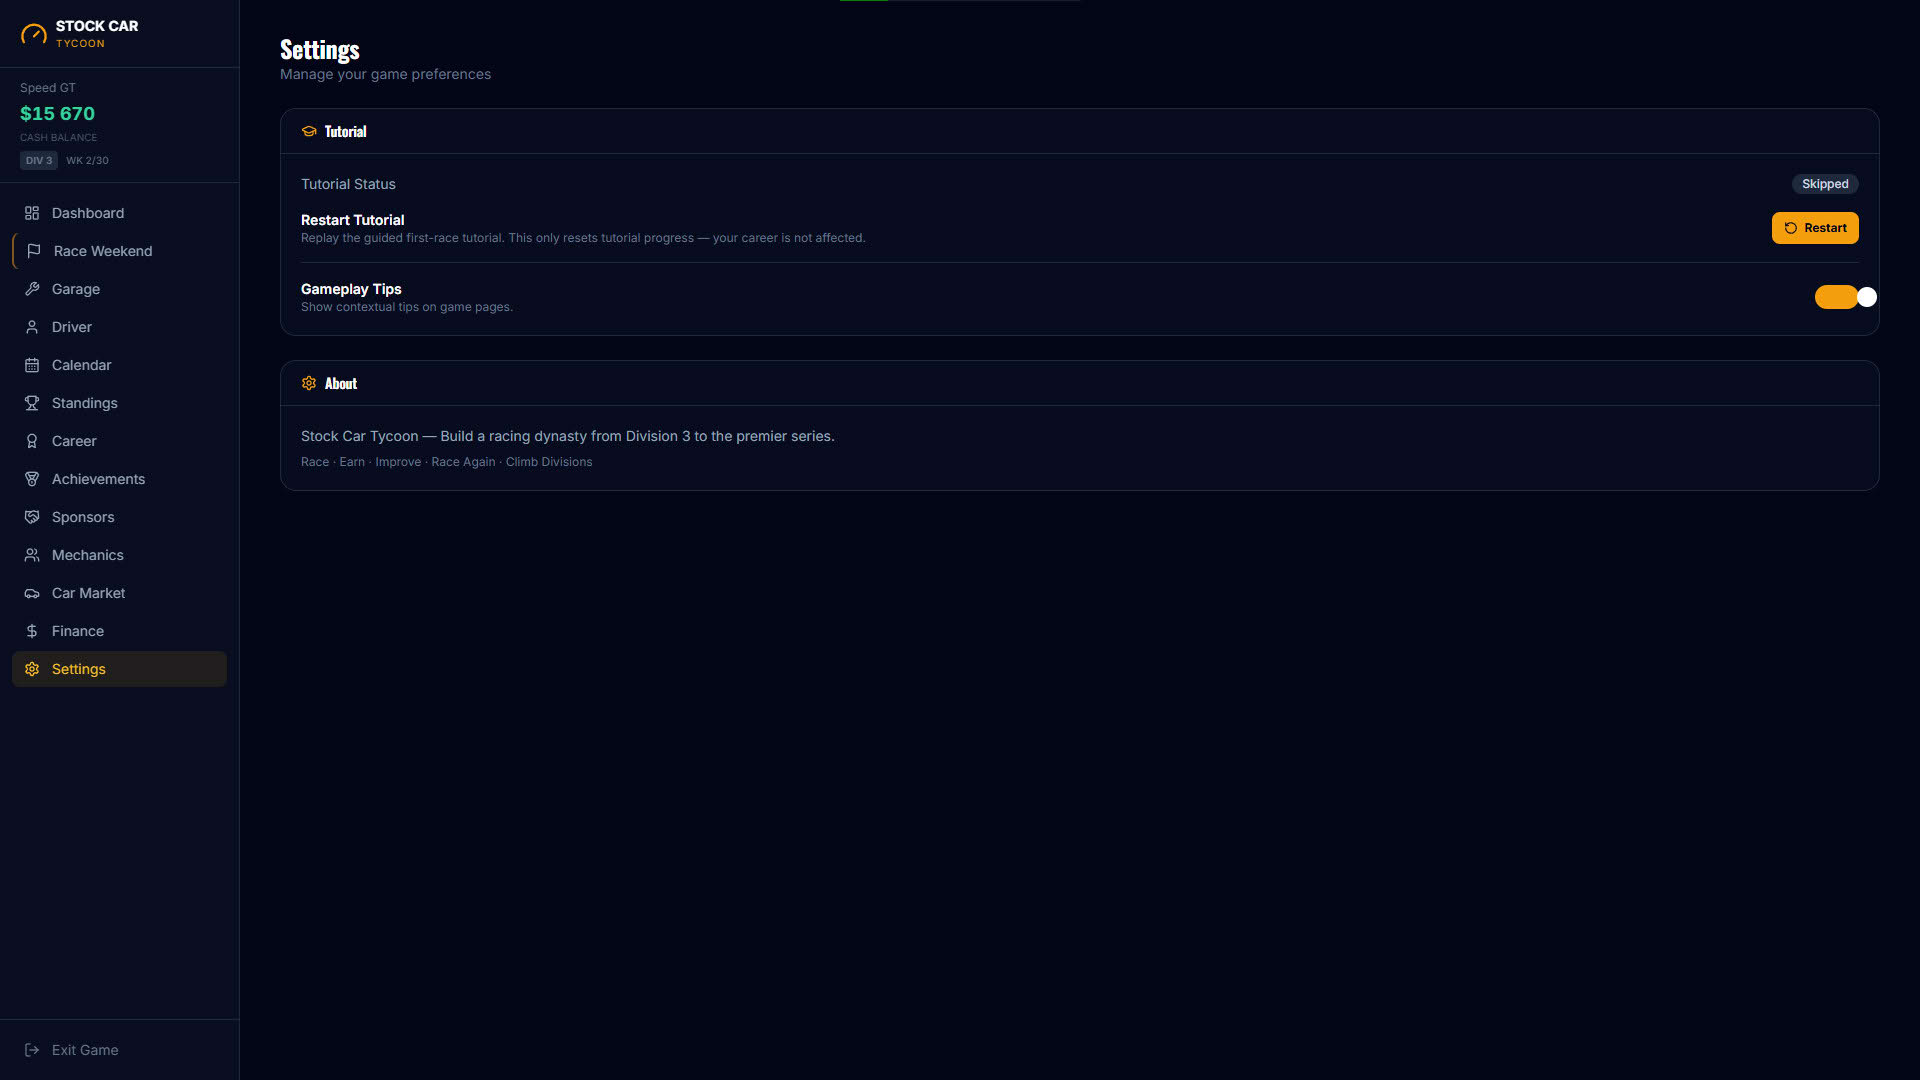The image size is (1920, 1080).
Task: Click the Mechanics people icon
Action: click(x=32, y=555)
